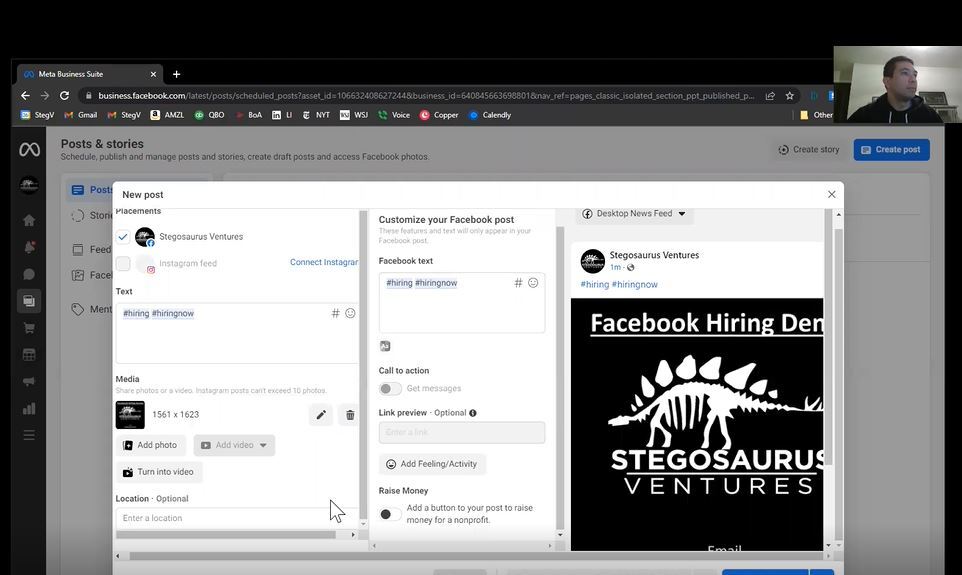The image size is (962, 575).
Task: Open the Desktop News Feed preview dropdown
Action: [x=634, y=214]
